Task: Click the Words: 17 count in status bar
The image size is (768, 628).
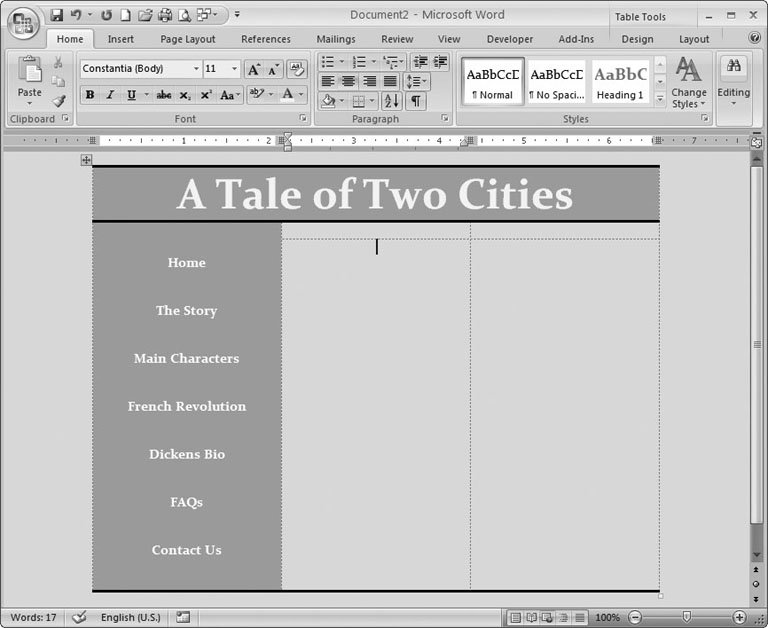Action: pyautogui.click(x=31, y=618)
